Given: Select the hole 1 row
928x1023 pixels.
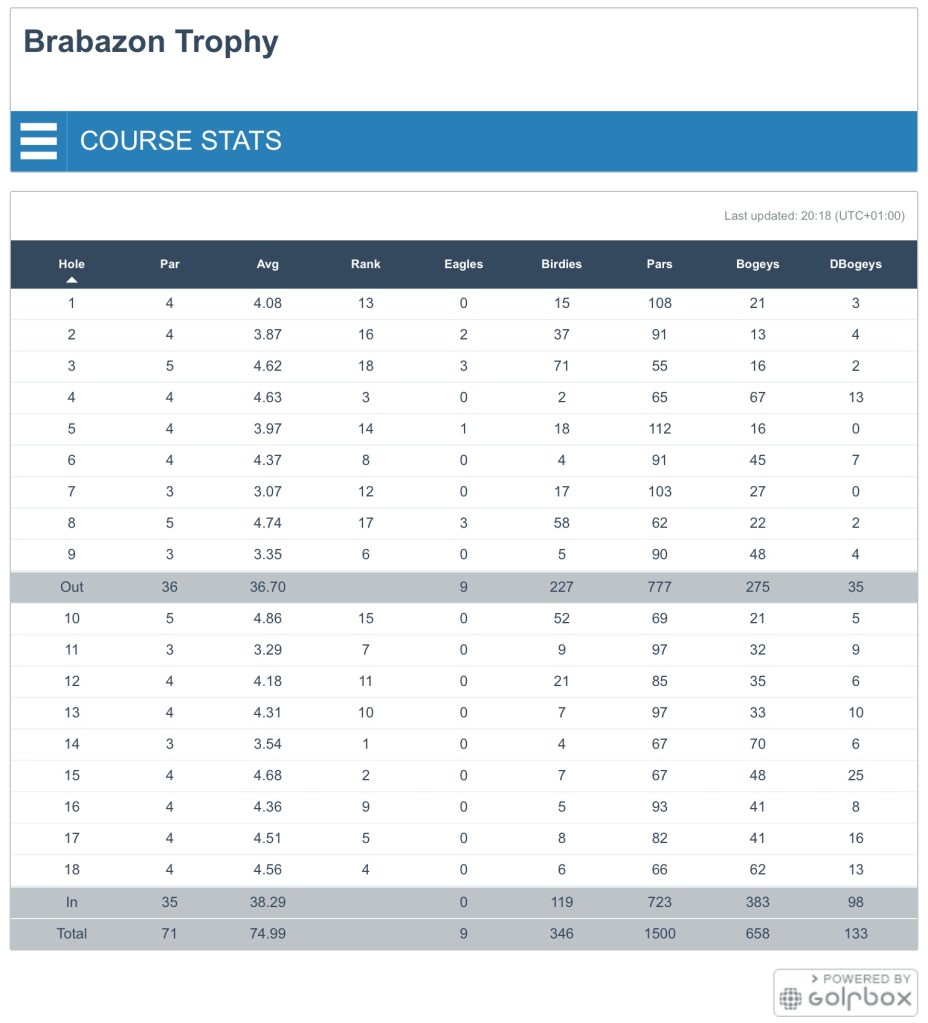Looking at the screenshot, I should tap(464, 303).
